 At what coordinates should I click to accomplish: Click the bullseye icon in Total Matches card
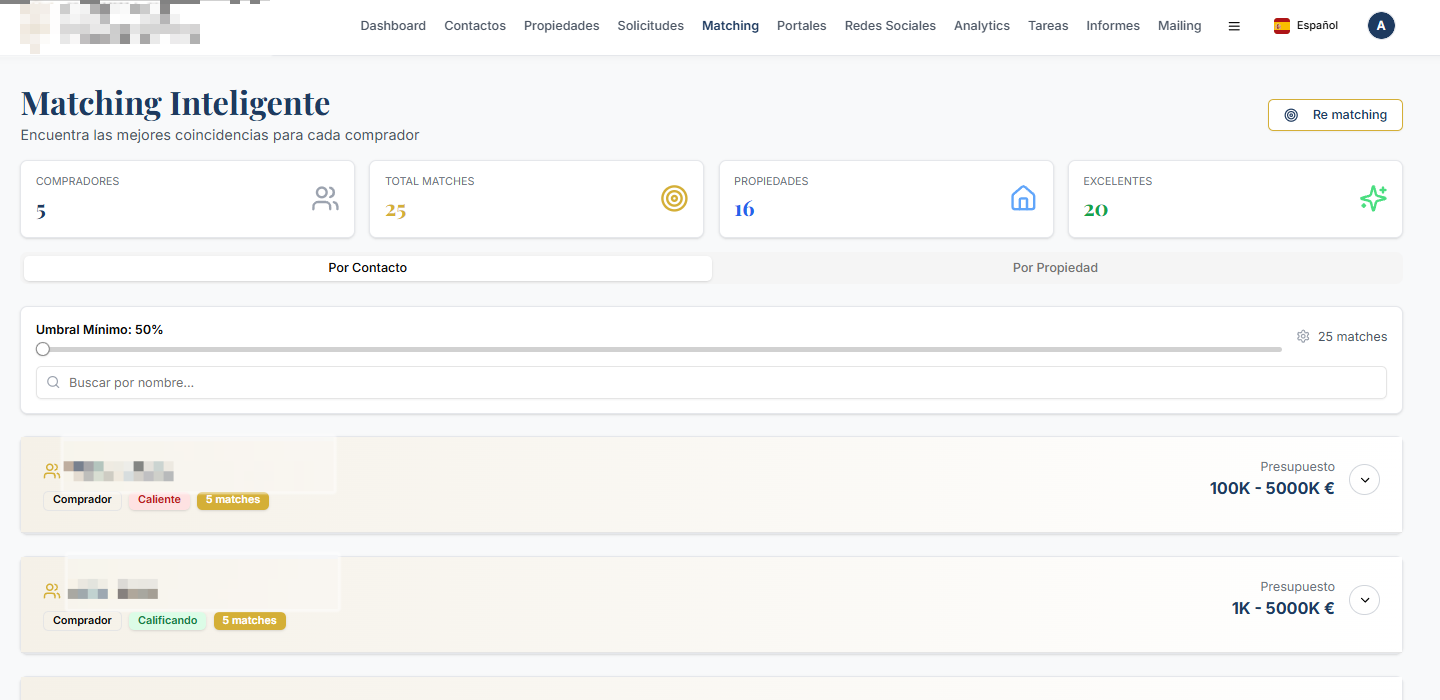click(x=675, y=199)
